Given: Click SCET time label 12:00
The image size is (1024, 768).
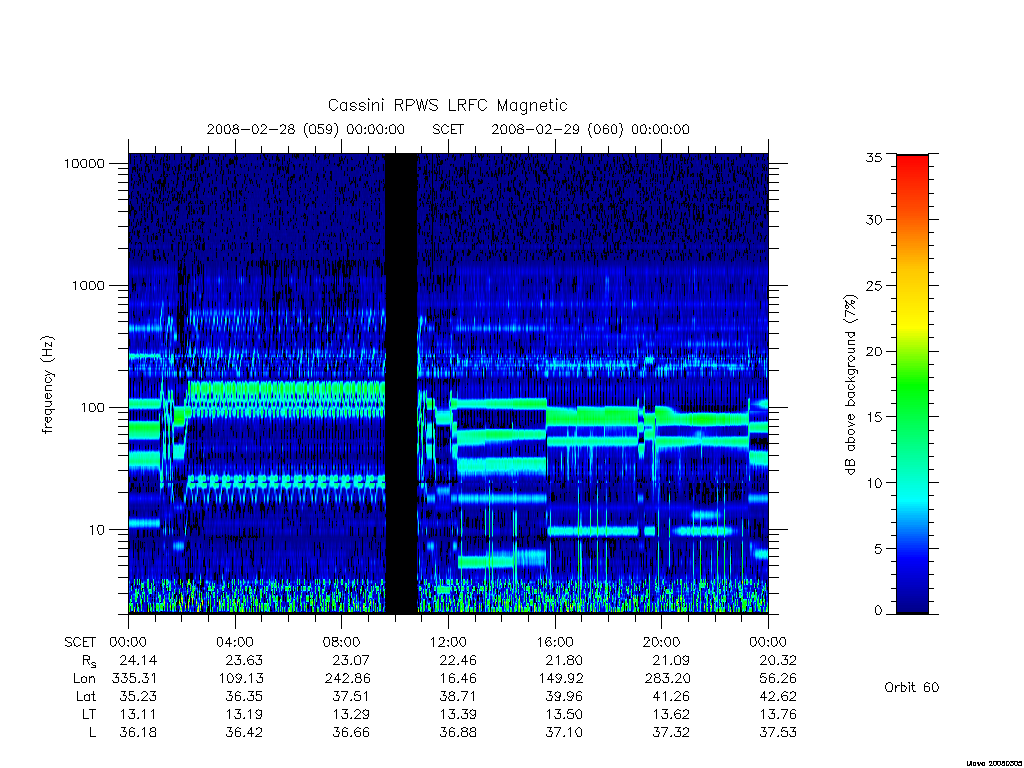Looking at the screenshot, I should click(448, 642).
